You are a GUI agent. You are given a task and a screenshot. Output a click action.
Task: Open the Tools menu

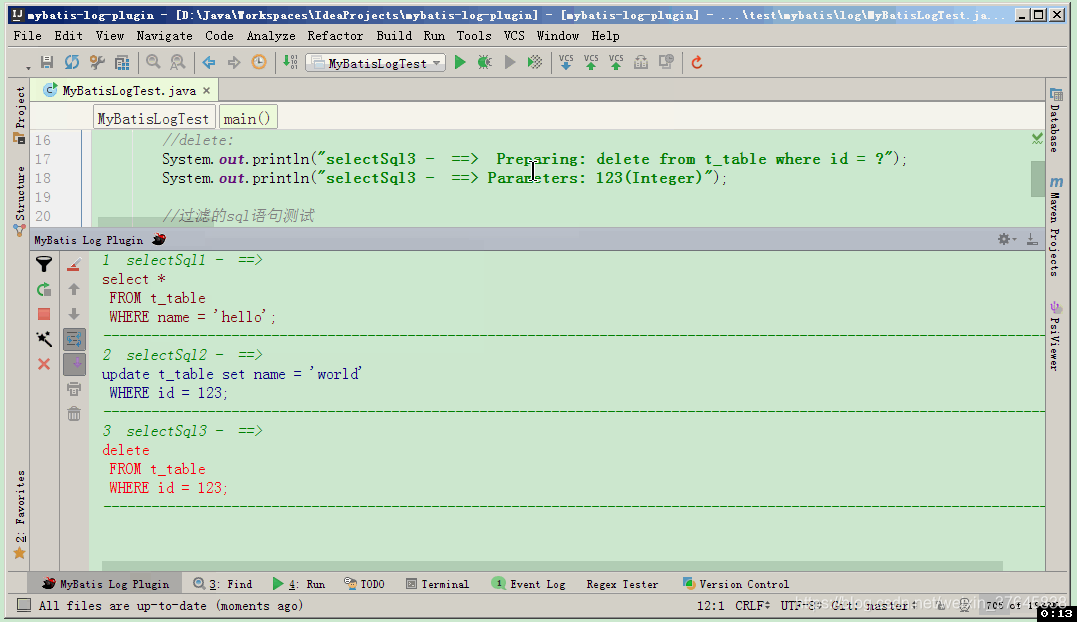[x=474, y=36]
